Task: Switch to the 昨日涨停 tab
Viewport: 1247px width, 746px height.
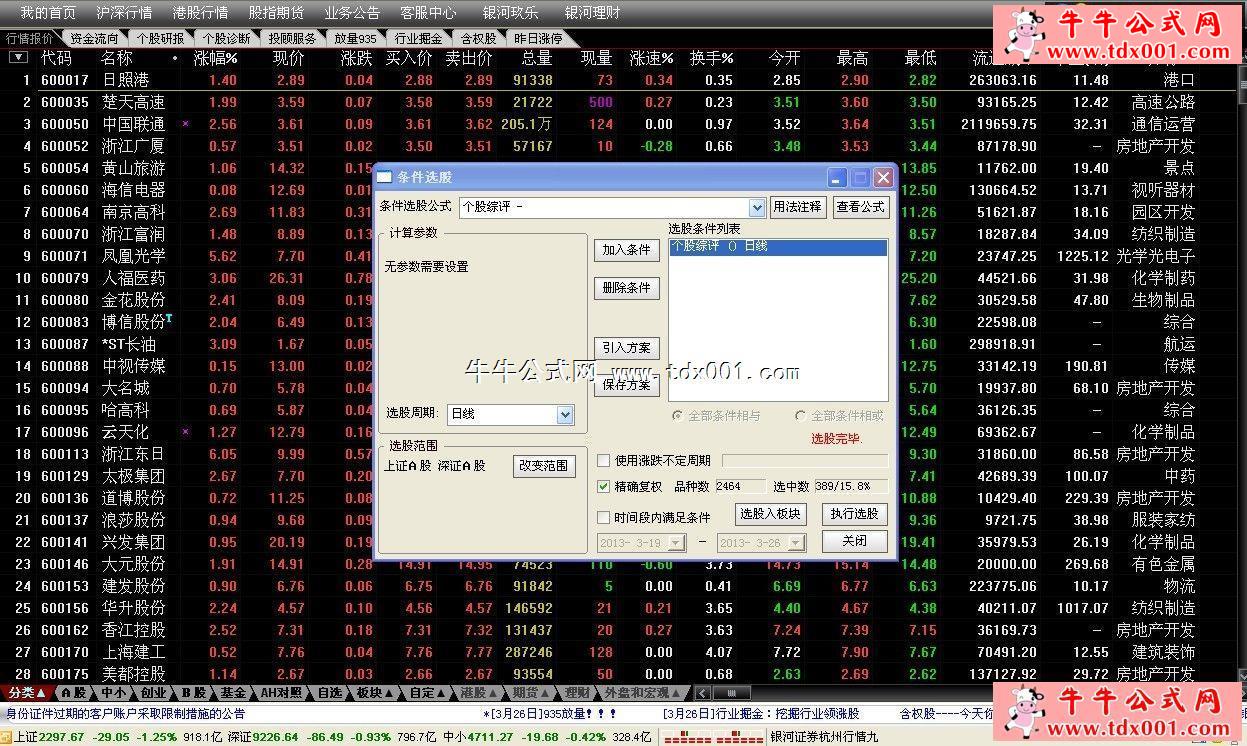Action: pyautogui.click(x=538, y=39)
